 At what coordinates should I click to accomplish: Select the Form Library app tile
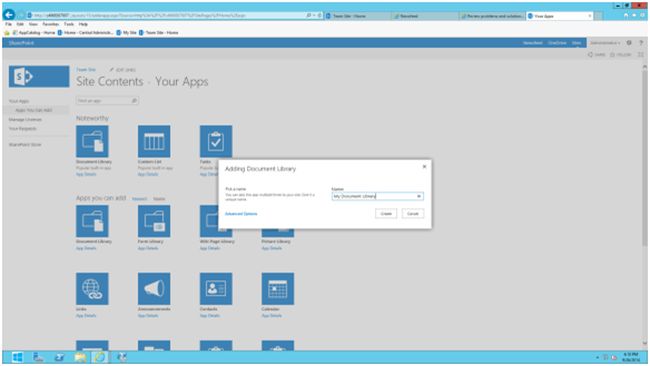coord(154,221)
